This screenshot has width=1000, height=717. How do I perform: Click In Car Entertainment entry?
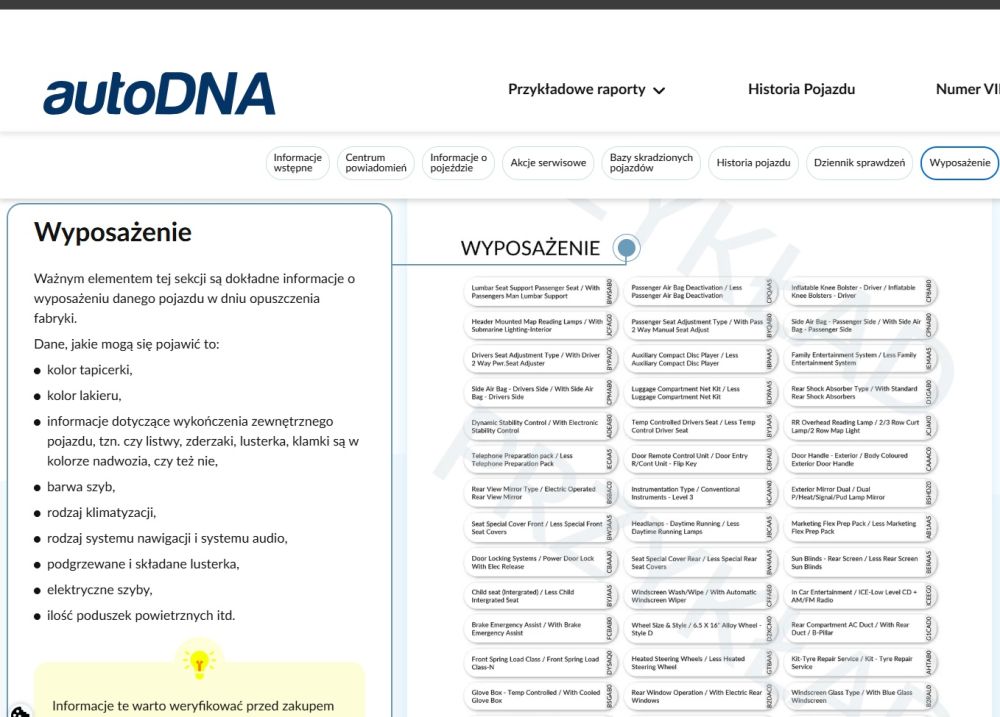click(859, 596)
